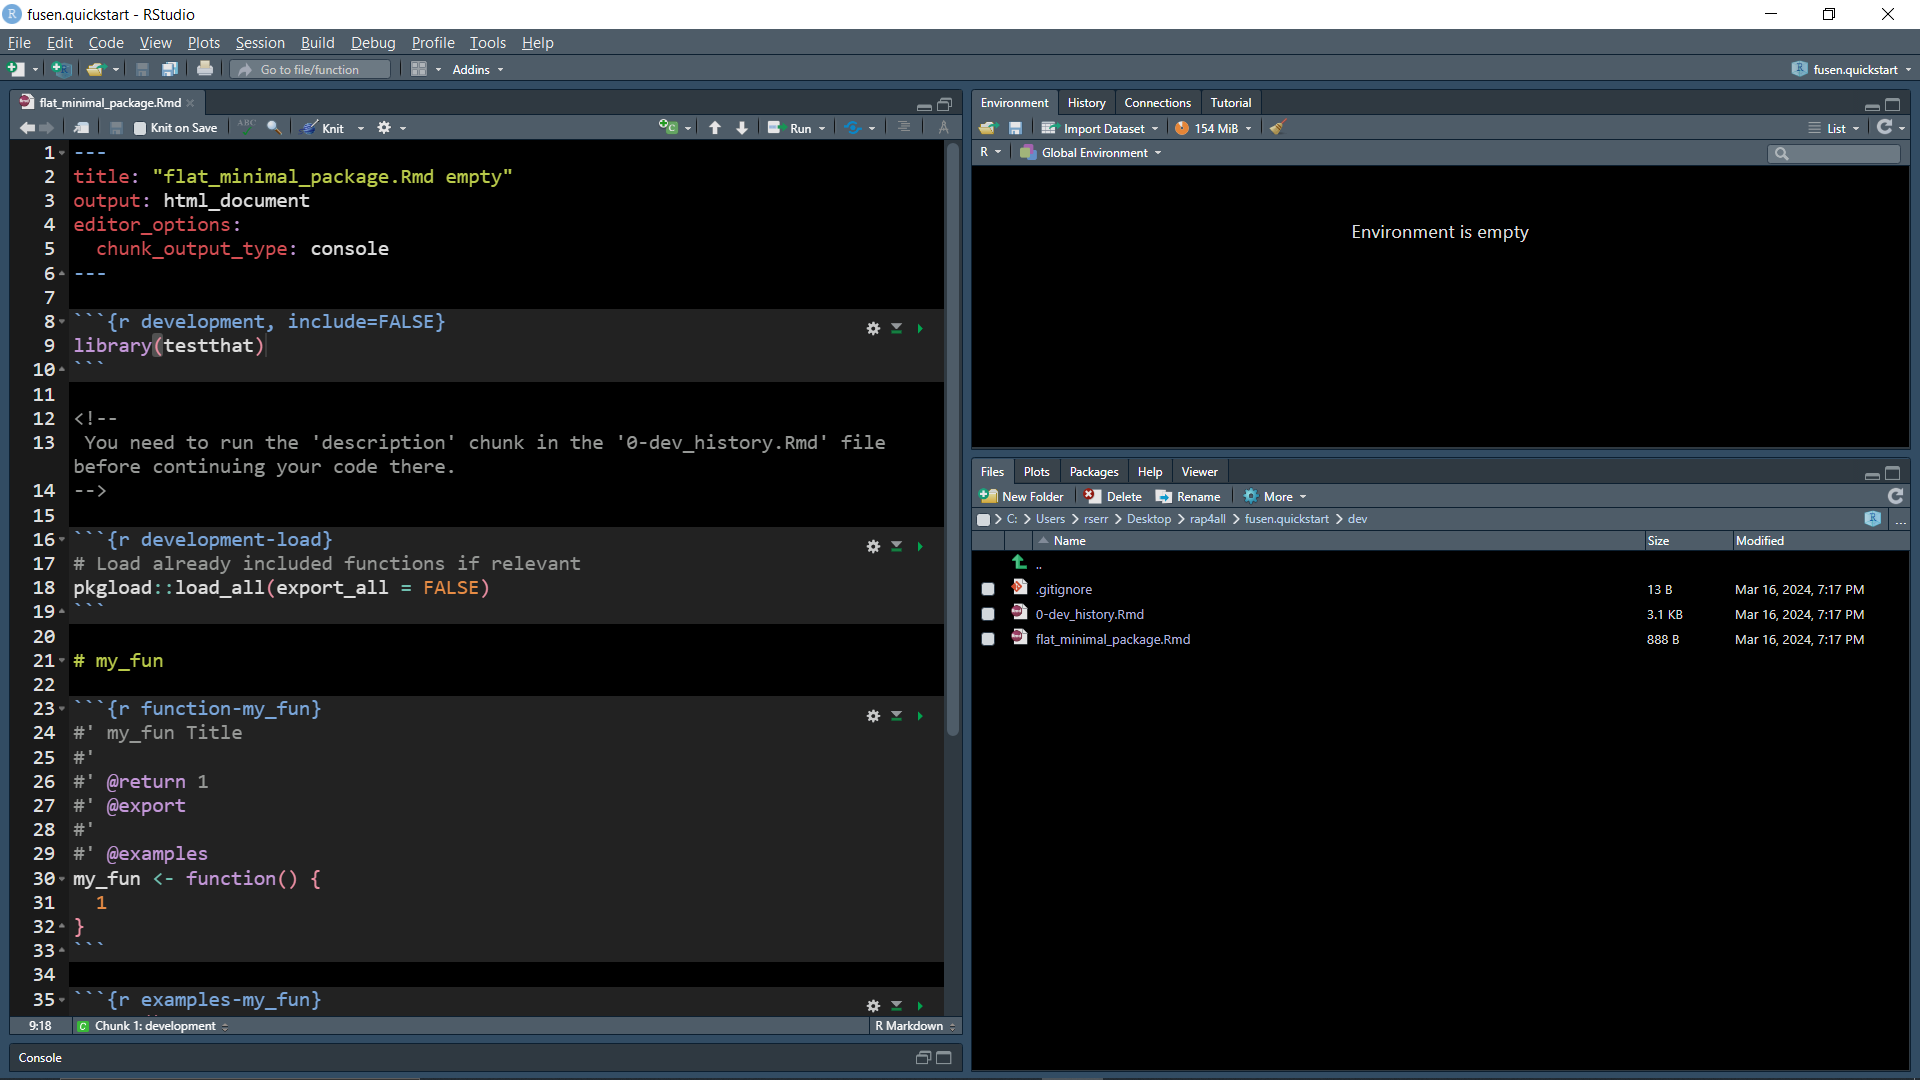This screenshot has height=1080, width=1920.
Task: Open the More dropdown in Files pane
Action: click(1276, 496)
